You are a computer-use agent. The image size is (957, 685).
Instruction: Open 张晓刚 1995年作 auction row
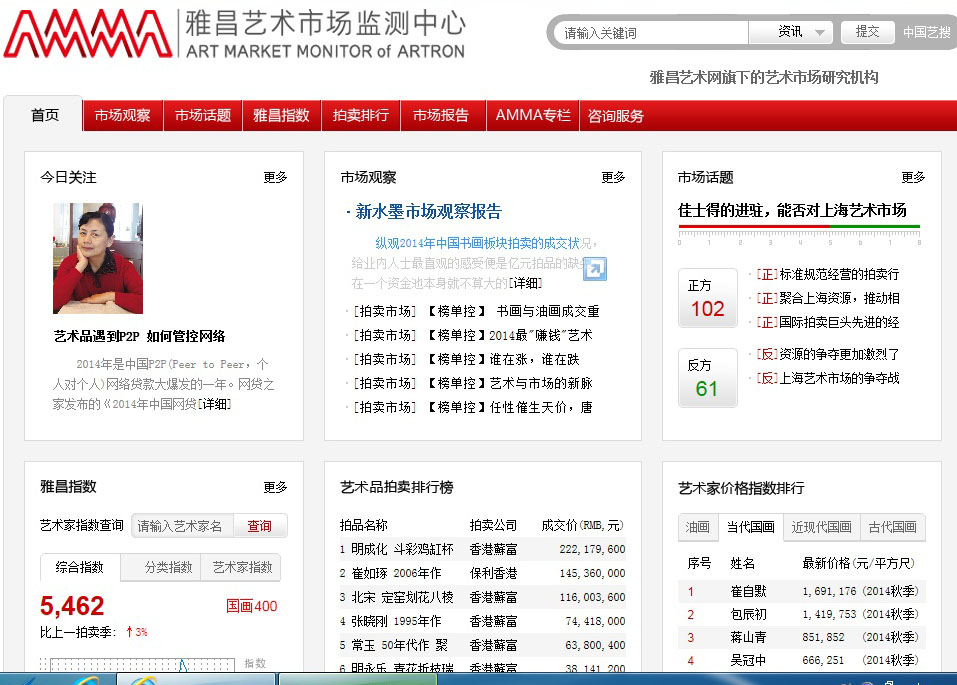(x=482, y=621)
